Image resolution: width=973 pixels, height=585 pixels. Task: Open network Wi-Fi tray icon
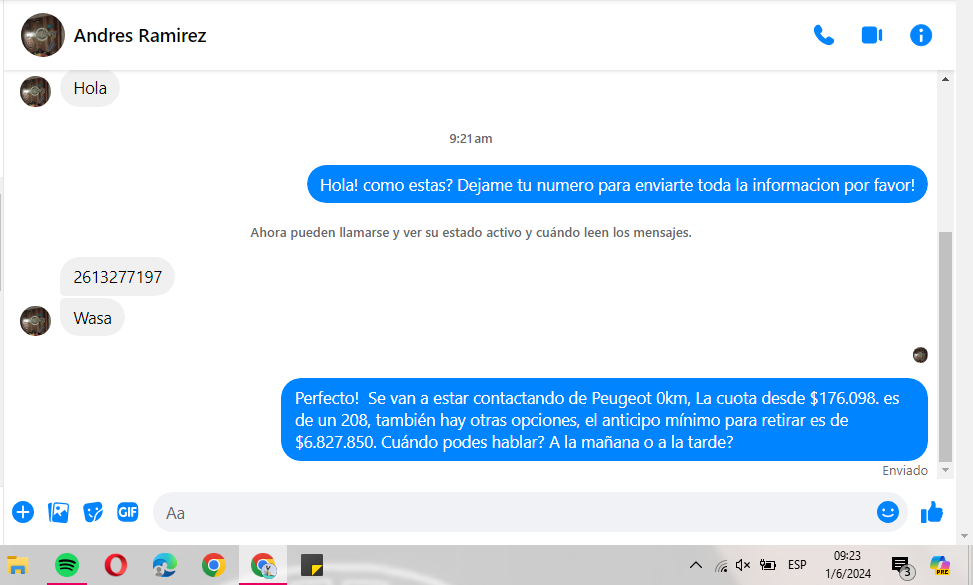[720, 565]
